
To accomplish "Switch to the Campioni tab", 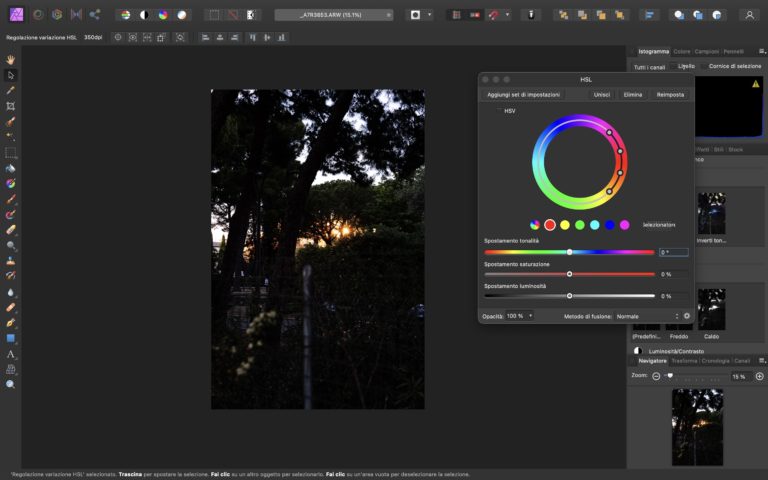I will [x=706, y=51].
